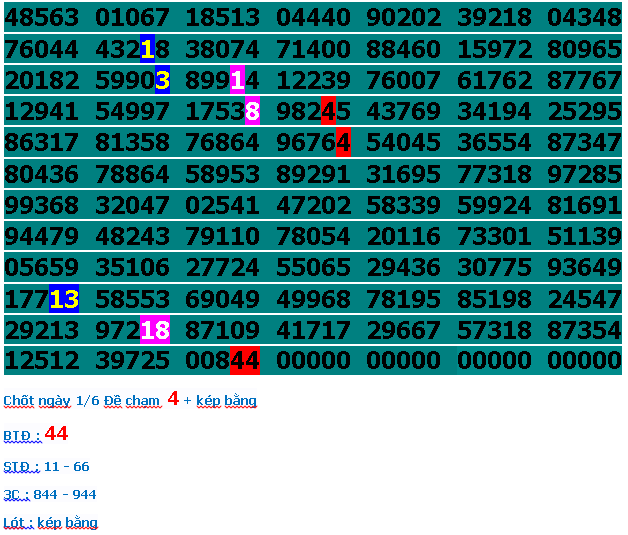
Task: Select the magenta highlighted 8 in 17538
Action: (x=252, y=112)
